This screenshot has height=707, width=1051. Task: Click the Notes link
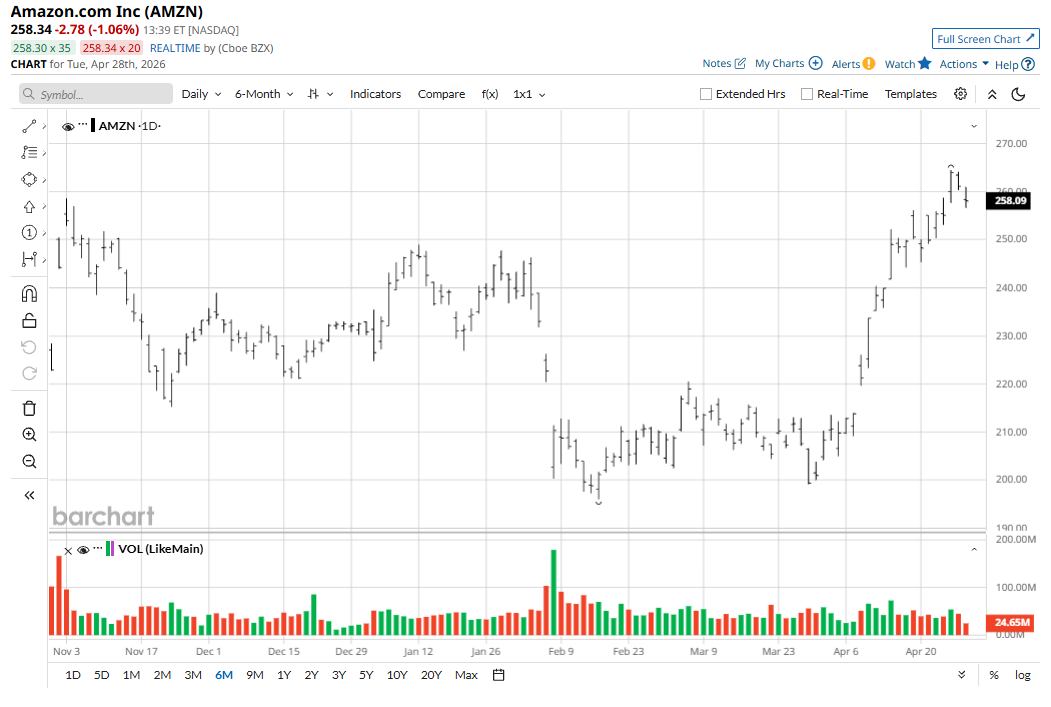tap(717, 63)
